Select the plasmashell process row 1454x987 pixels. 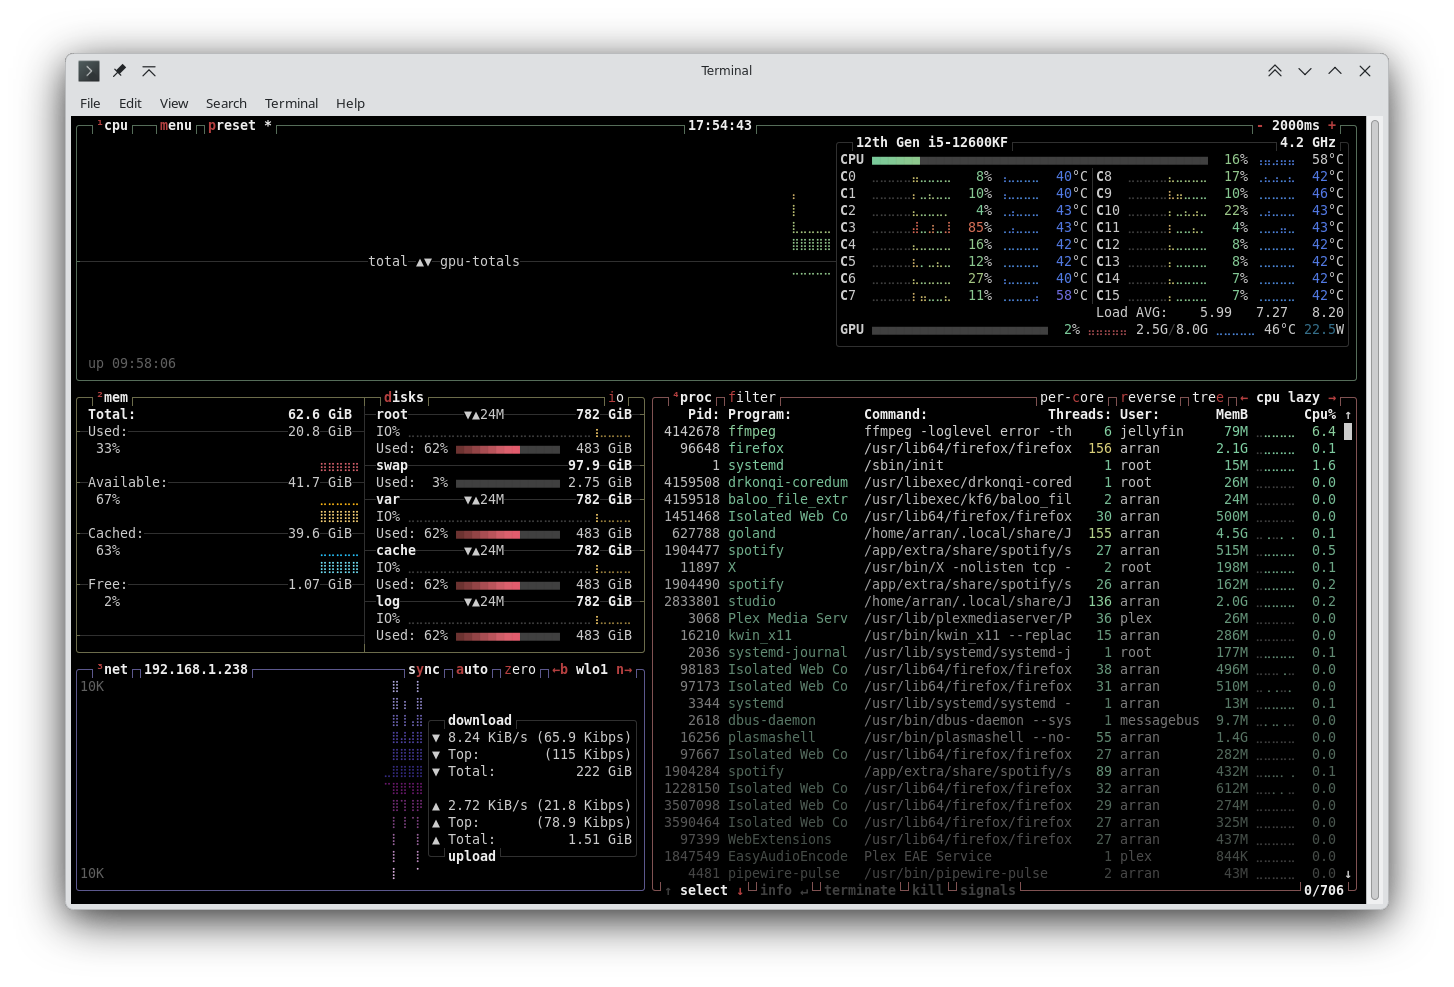(1000, 738)
